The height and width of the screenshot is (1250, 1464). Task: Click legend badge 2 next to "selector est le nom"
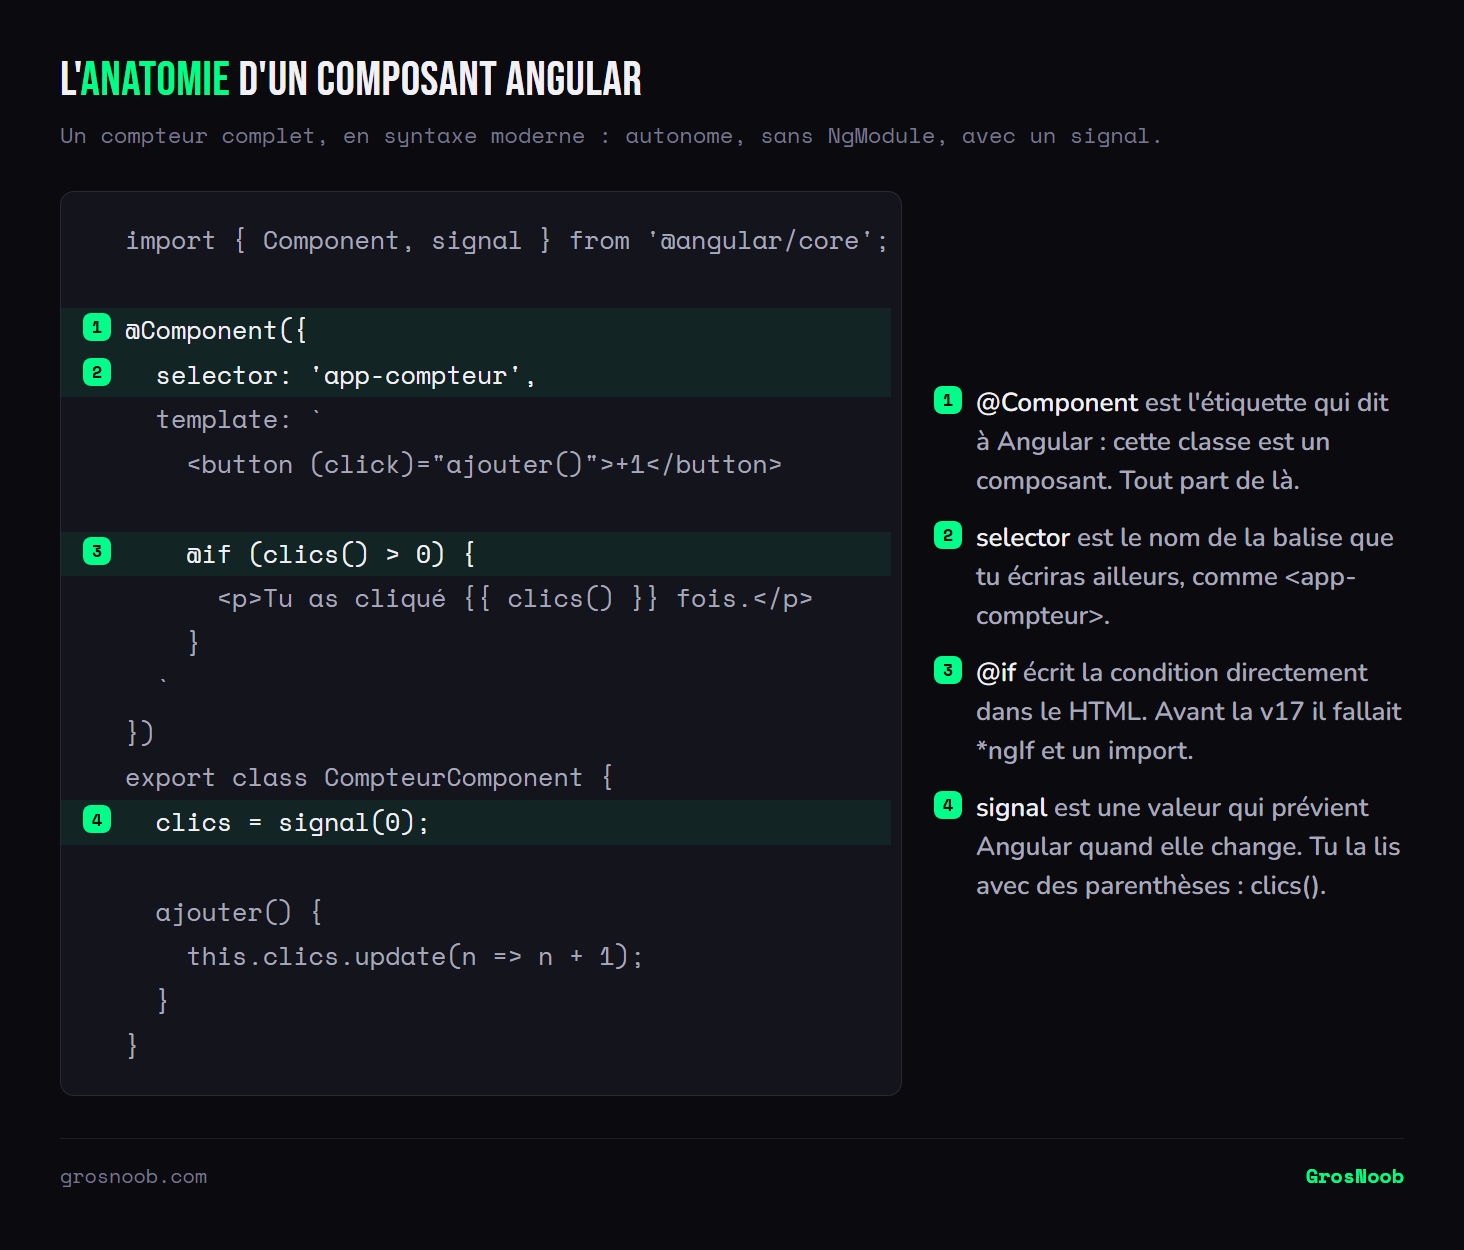point(948,535)
